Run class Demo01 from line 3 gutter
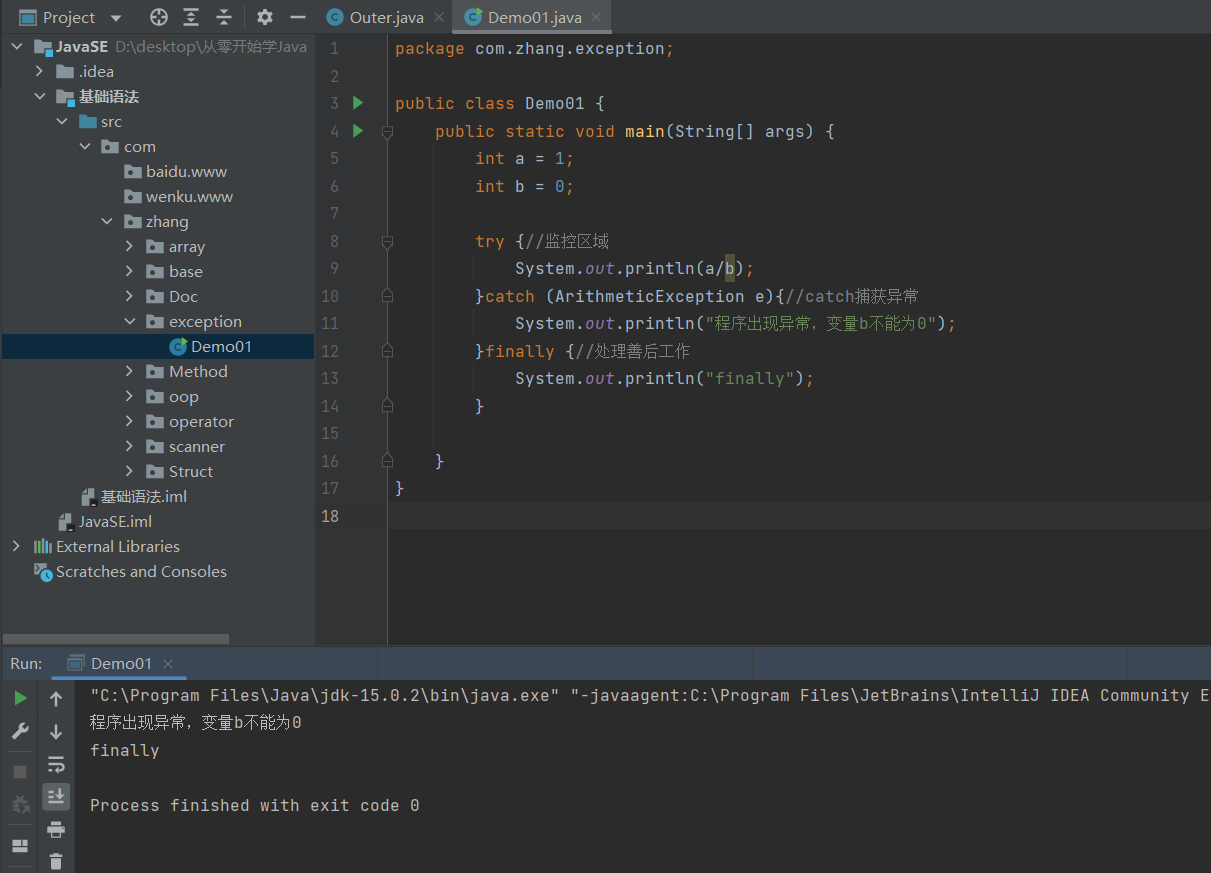The image size is (1211, 873). pyautogui.click(x=358, y=103)
